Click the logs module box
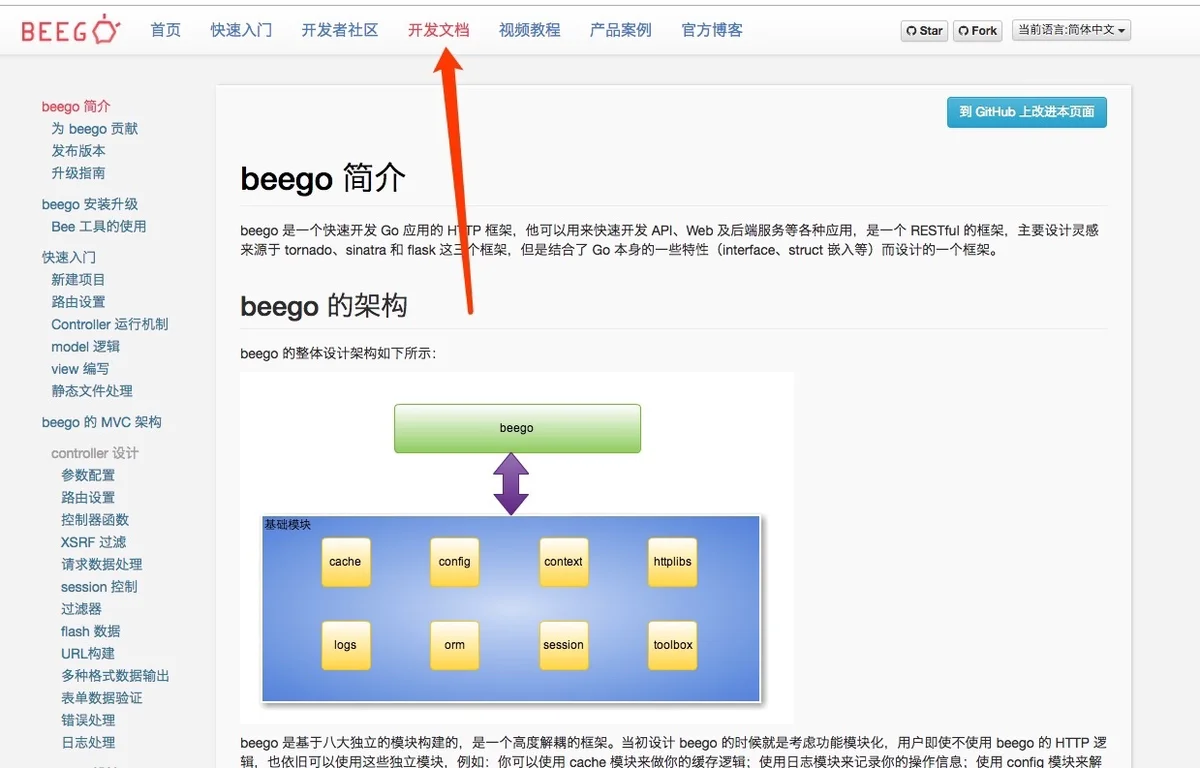 coord(345,645)
